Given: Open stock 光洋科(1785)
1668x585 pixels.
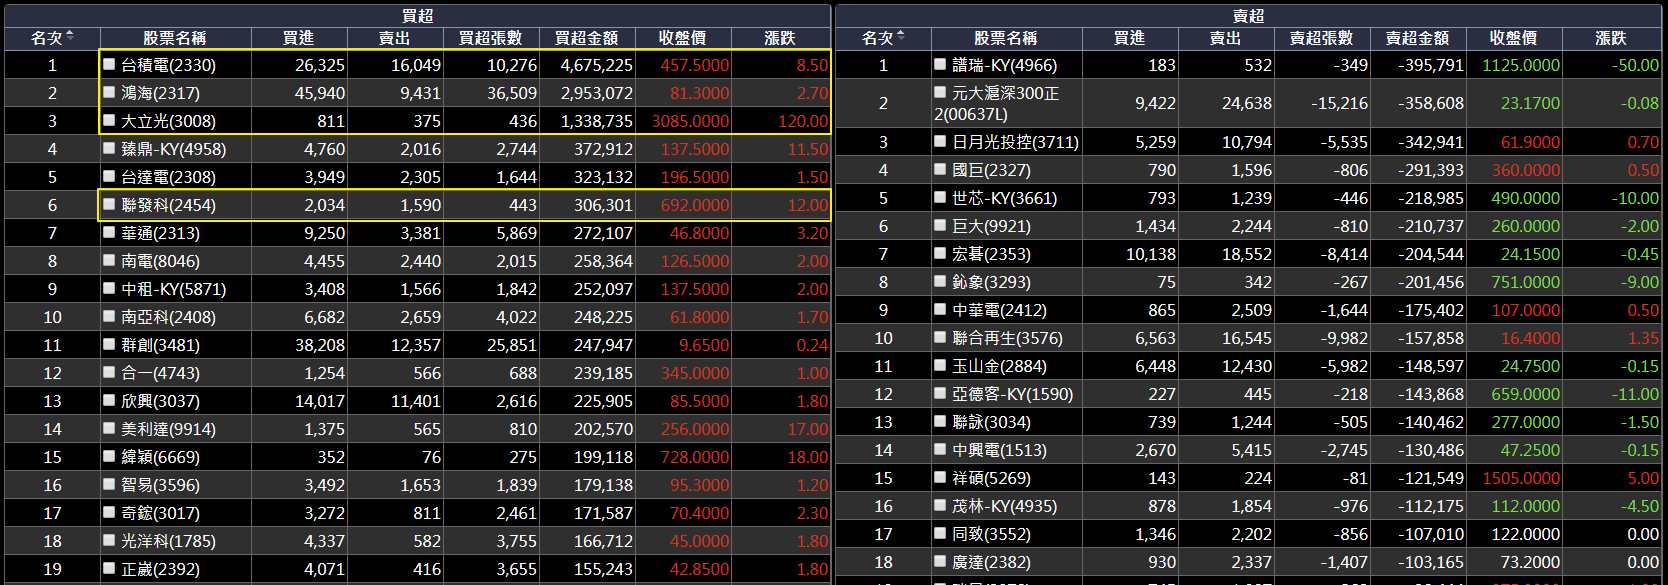Looking at the screenshot, I should 168,541.
